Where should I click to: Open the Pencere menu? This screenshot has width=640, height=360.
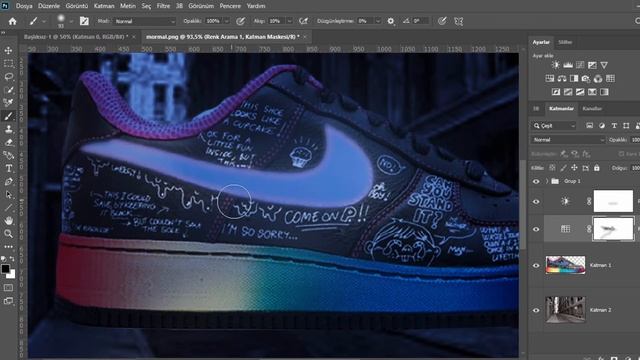230,6
